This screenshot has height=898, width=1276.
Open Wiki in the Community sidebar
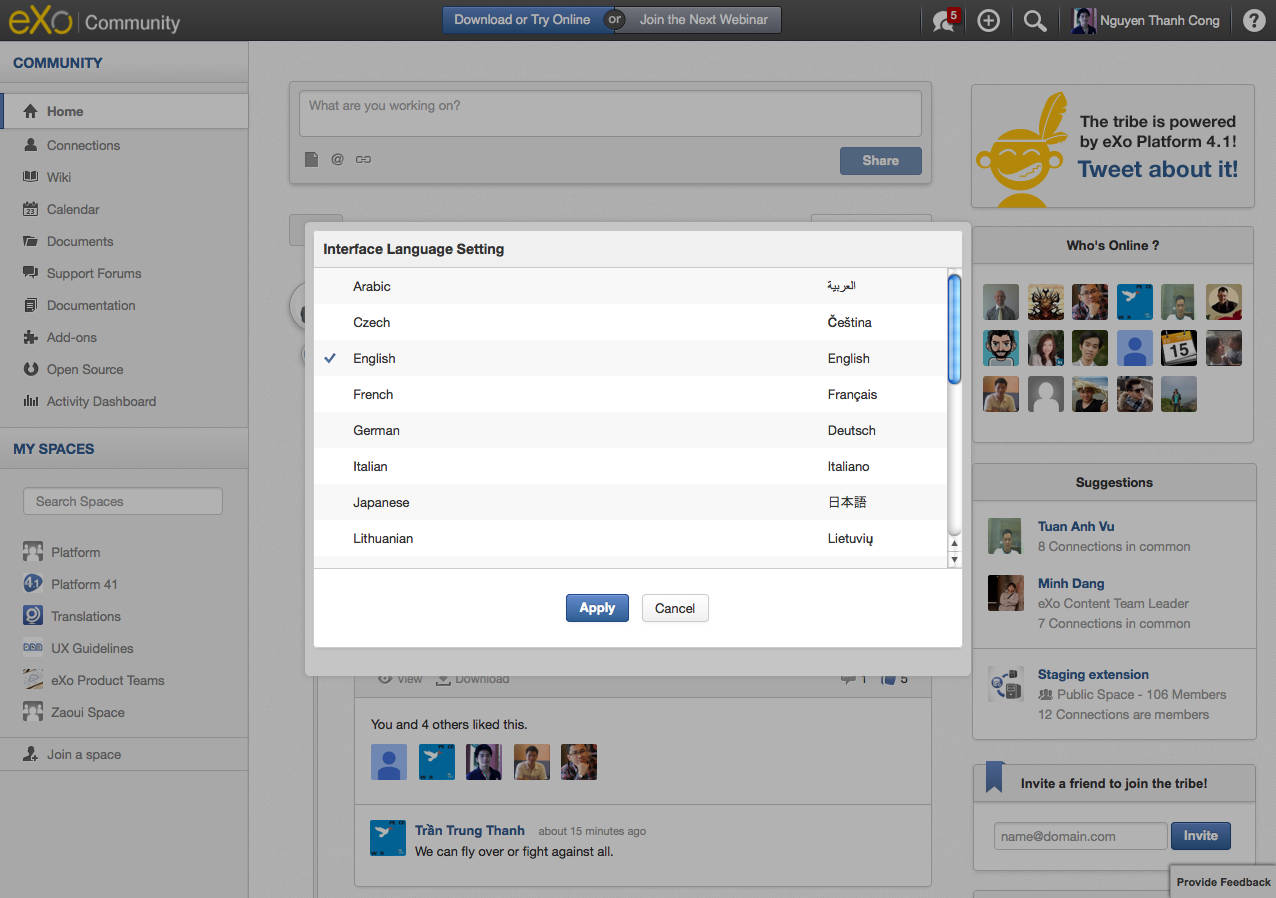pyautogui.click(x=59, y=177)
